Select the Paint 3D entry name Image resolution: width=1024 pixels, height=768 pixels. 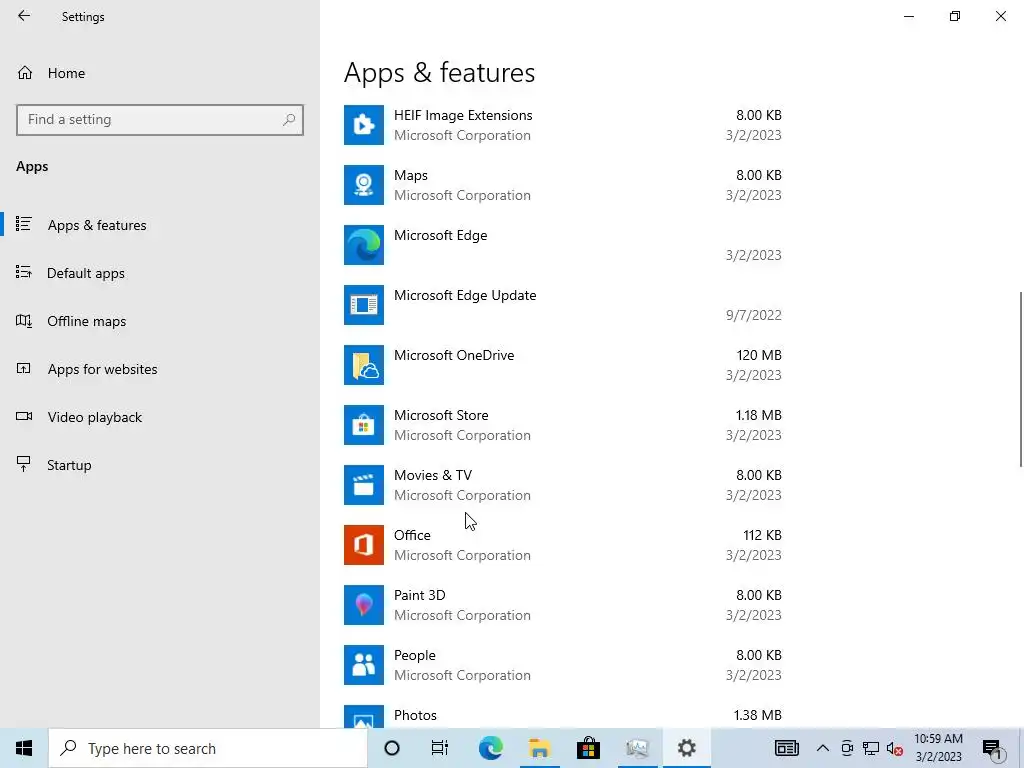point(419,596)
